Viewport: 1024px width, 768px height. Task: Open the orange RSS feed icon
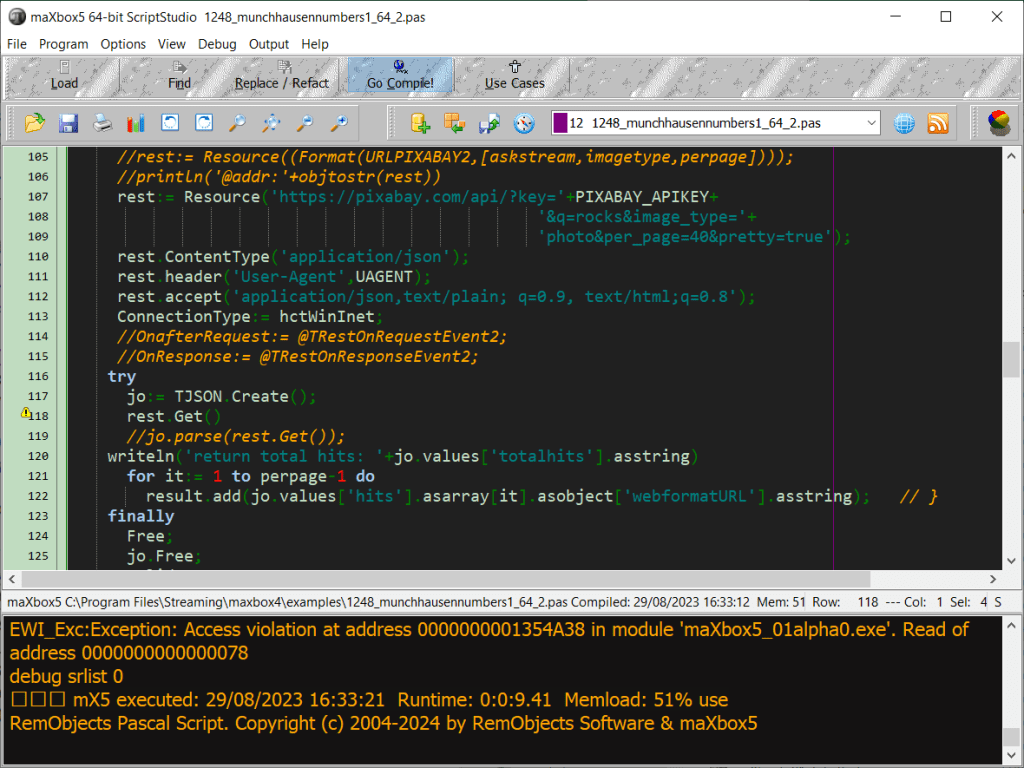coord(938,123)
